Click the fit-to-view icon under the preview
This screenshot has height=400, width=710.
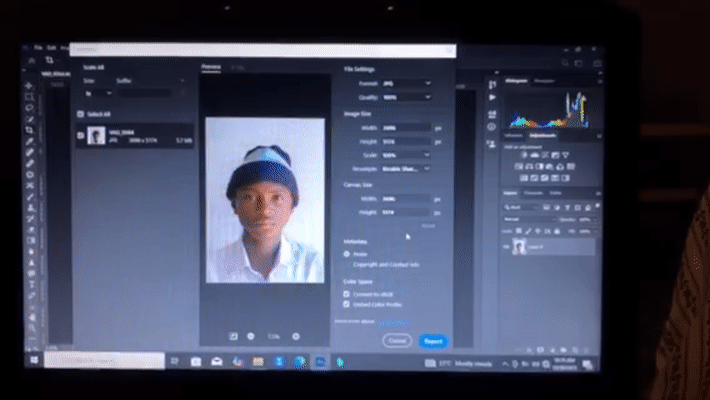[x=233, y=336]
